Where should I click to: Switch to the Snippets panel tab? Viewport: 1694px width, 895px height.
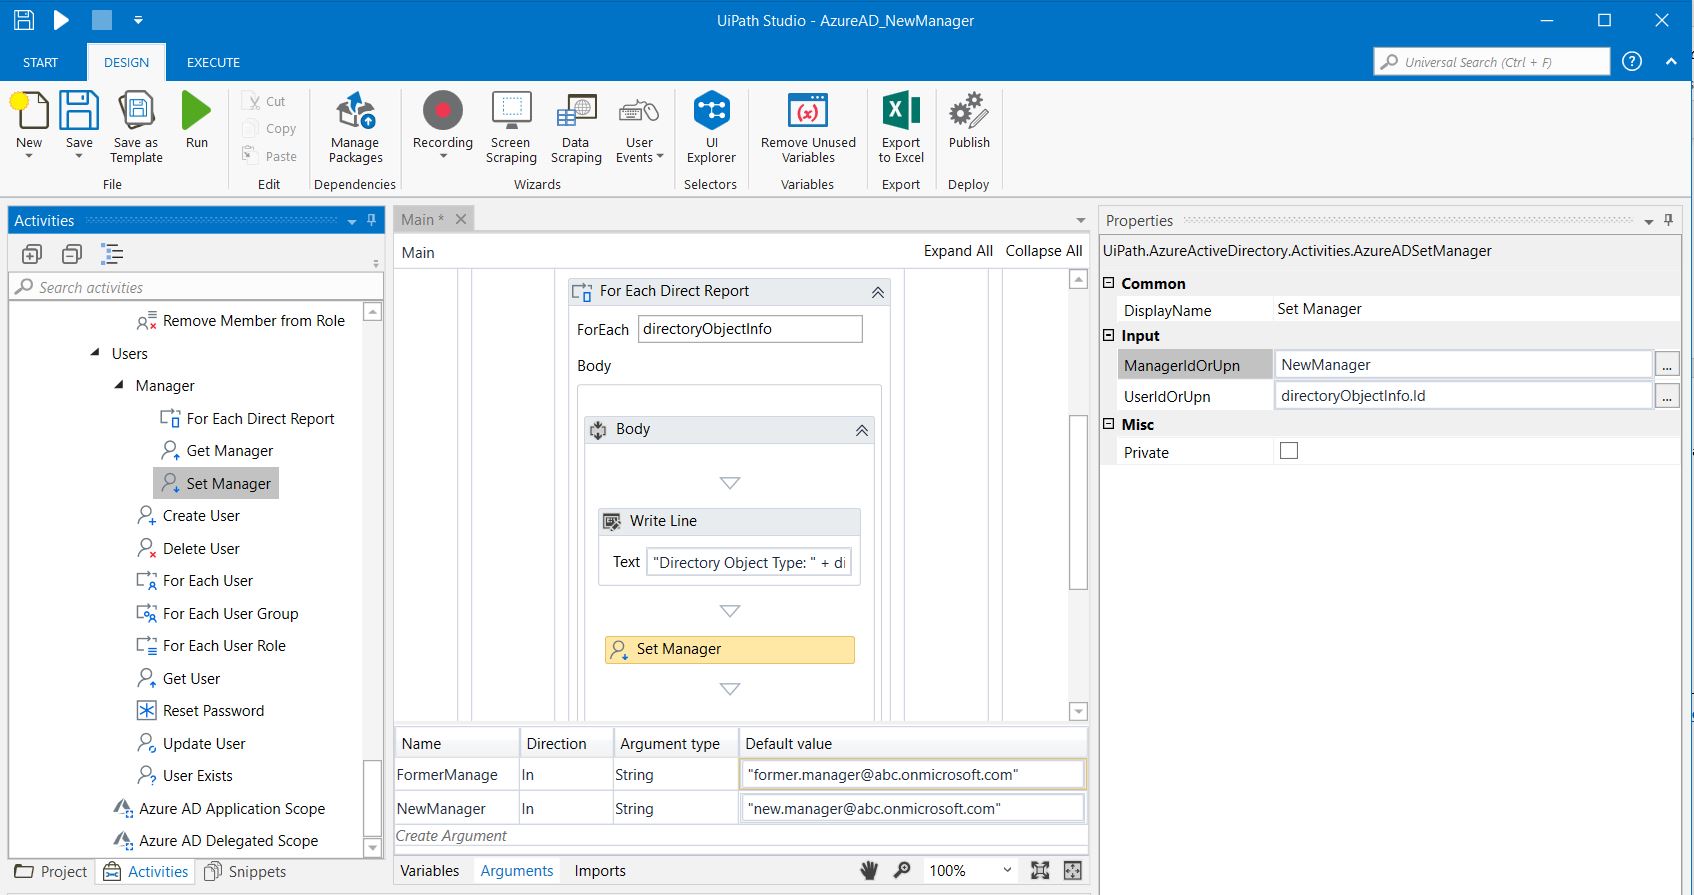[x=245, y=872]
